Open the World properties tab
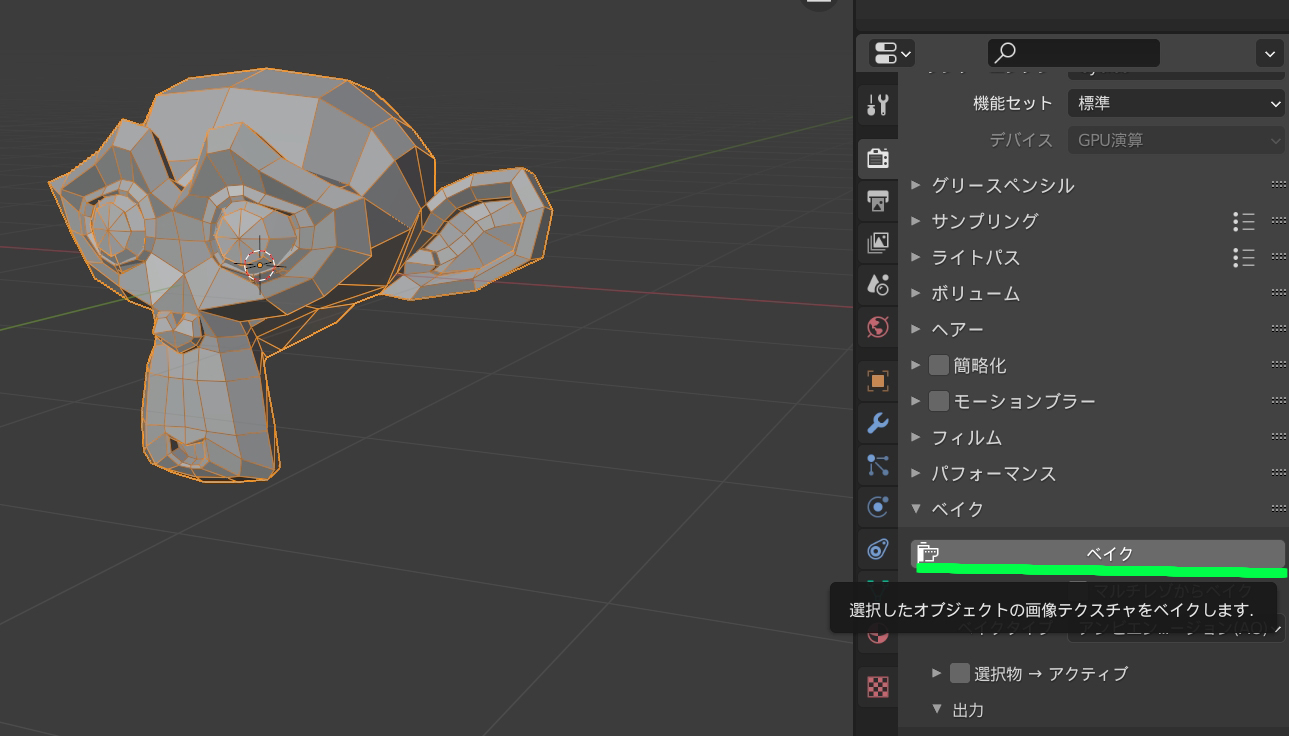This screenshot has width=1289, height=736. click(877, 327)
